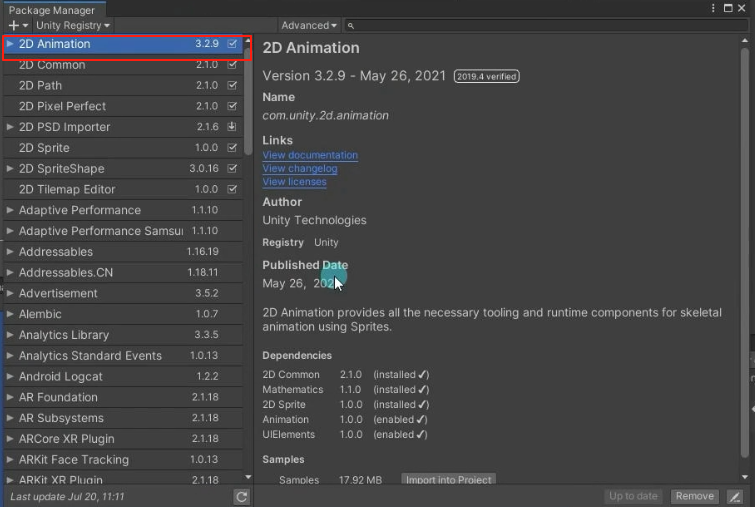Open View licenses link
Image resolution: width=755 pixels, height=507 pixels.
294,182
